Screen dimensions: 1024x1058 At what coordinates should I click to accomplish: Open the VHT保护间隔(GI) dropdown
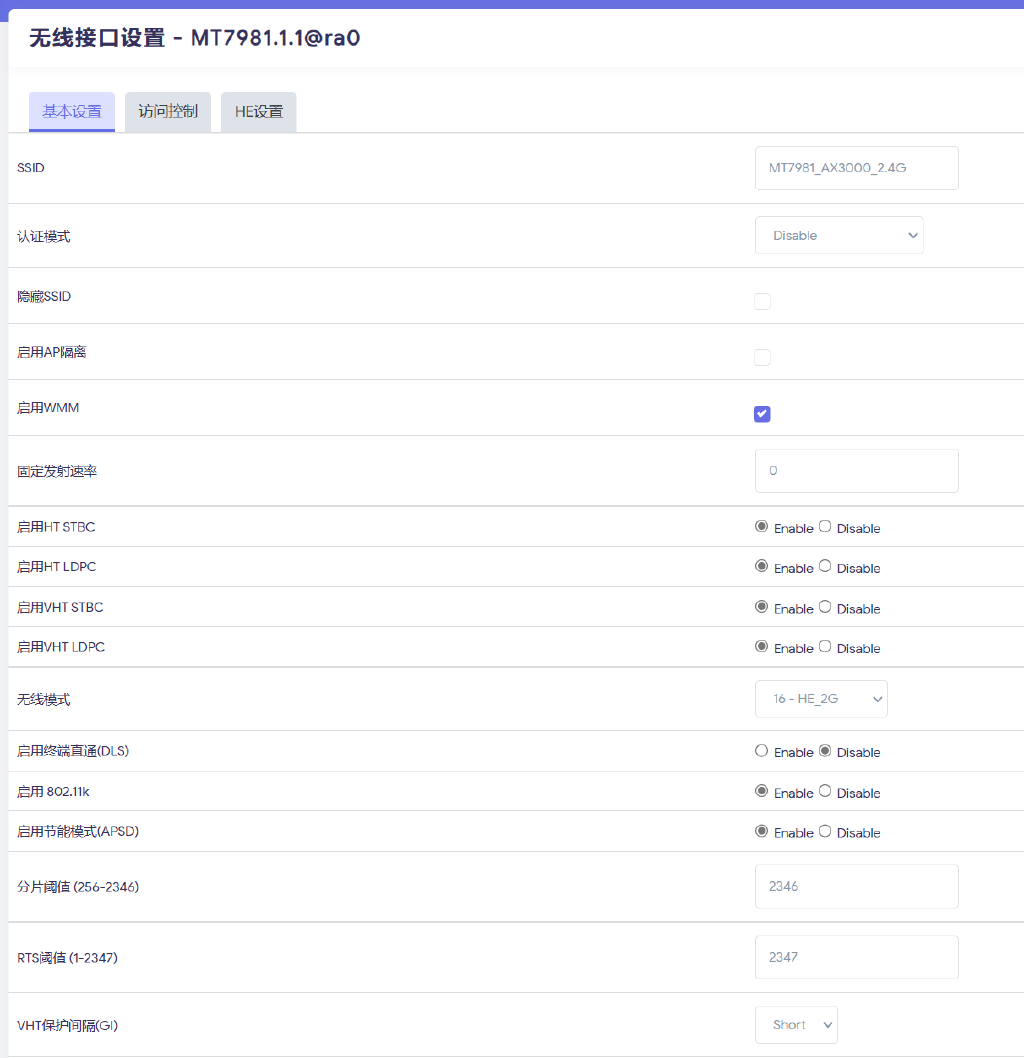point(796,1024)
